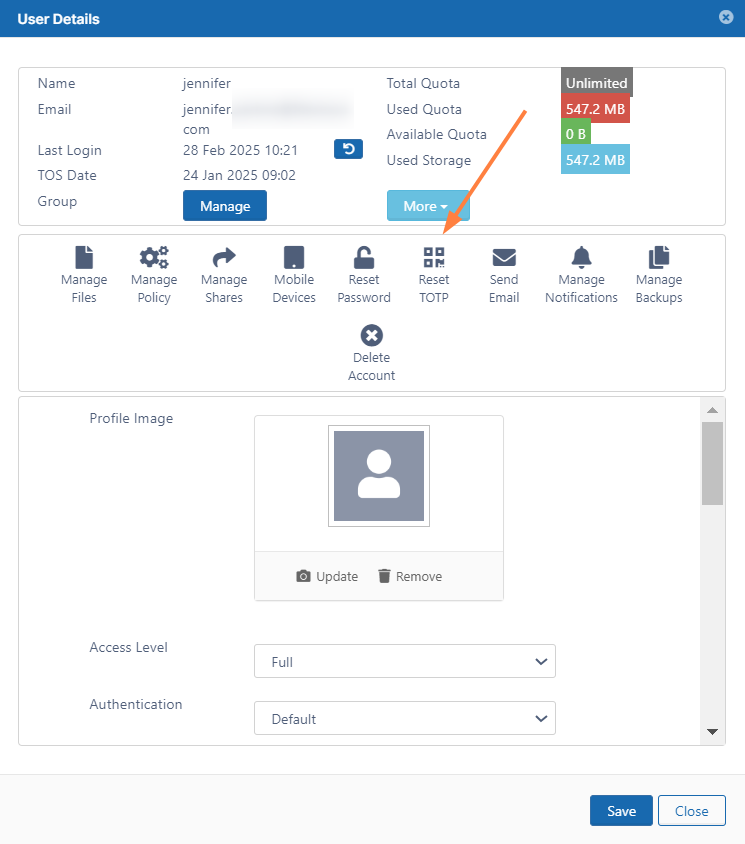This screenshot has height=844, width=745.
Task: Click the Reset TOTP QR icon
Action: click(434, 258)
